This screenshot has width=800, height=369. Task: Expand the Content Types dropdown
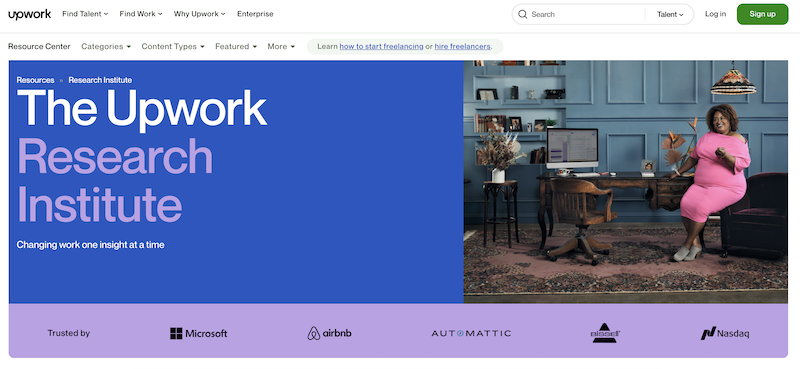point(173,46)
